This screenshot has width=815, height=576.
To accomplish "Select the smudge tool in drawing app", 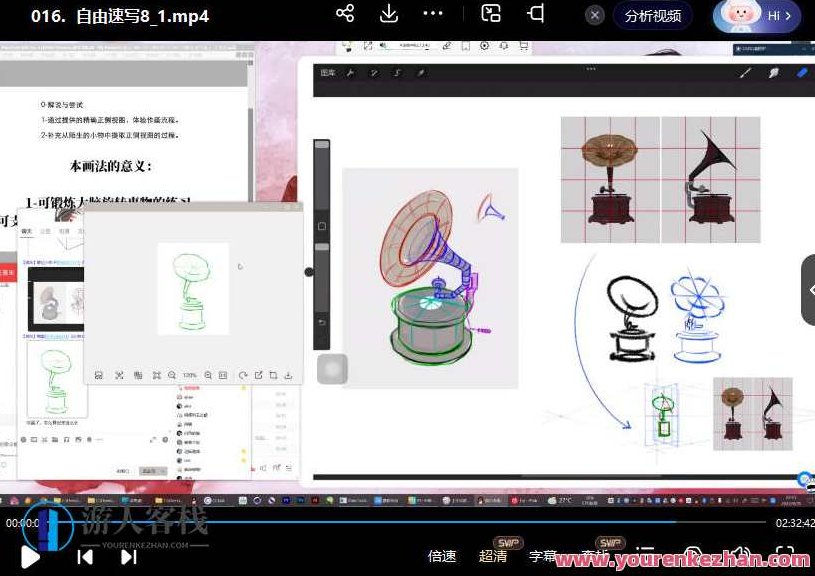I will coord(773,73).
